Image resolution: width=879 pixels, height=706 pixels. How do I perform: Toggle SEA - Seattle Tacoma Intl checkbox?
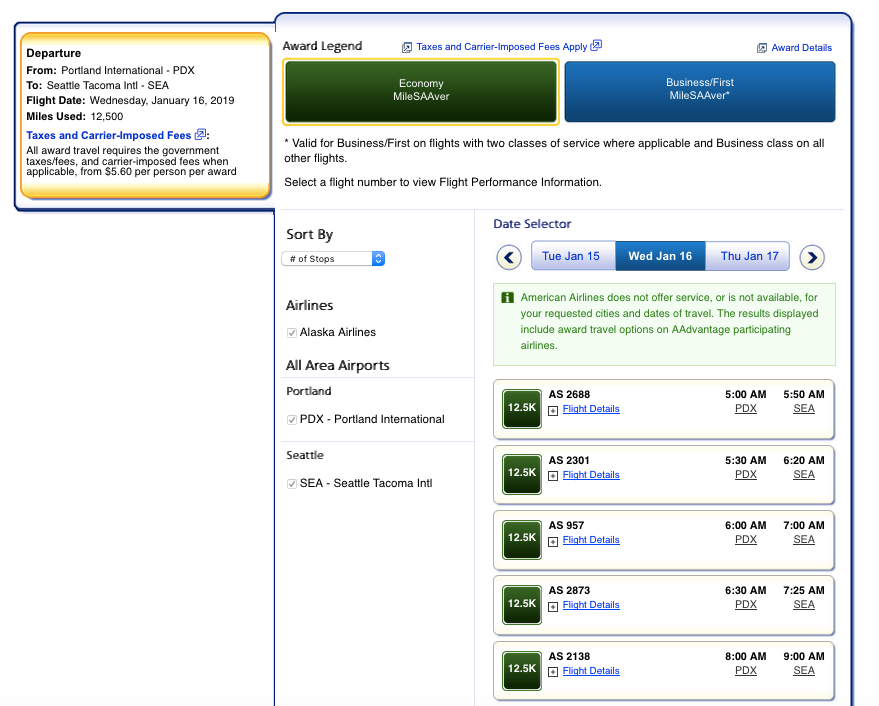292,484
